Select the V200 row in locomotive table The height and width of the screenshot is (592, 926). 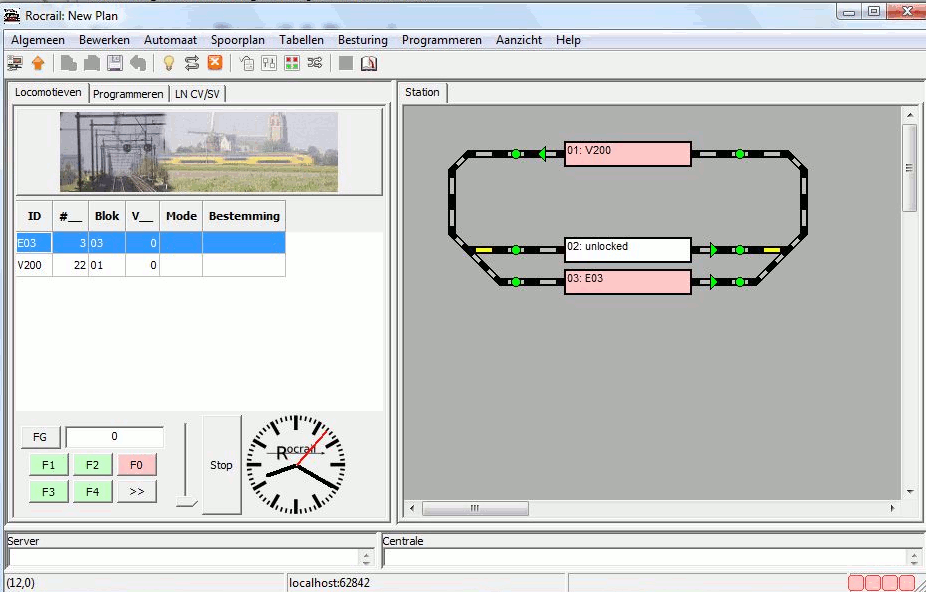[150, 265]
